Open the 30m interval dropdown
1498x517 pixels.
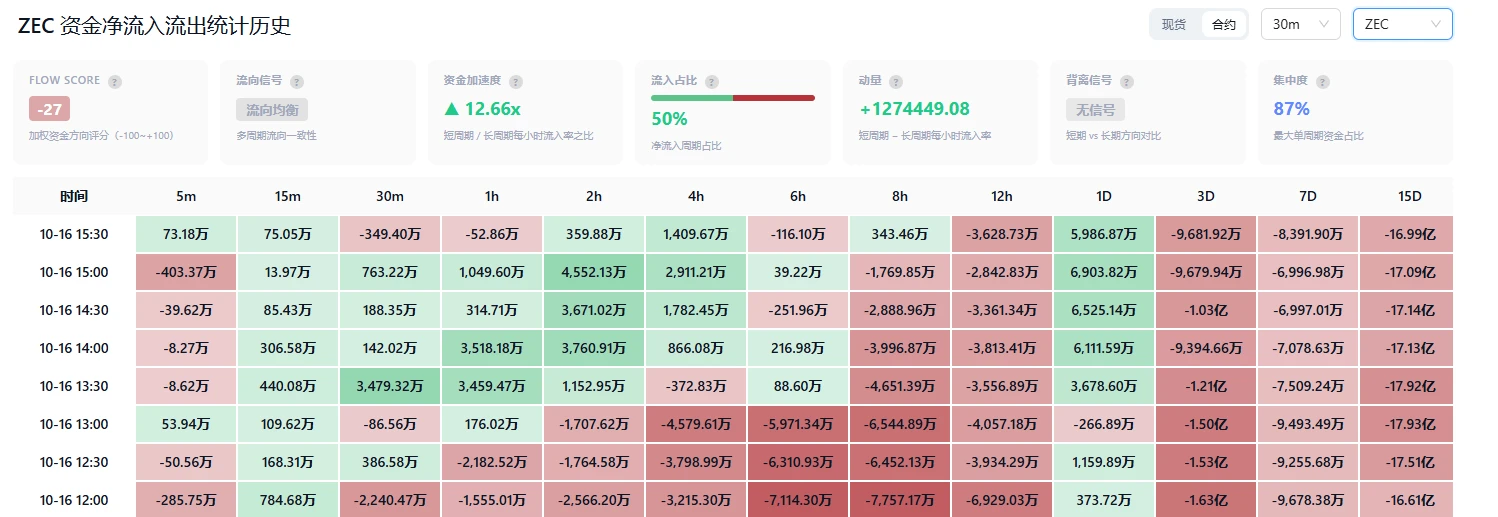coord(1300,25)
